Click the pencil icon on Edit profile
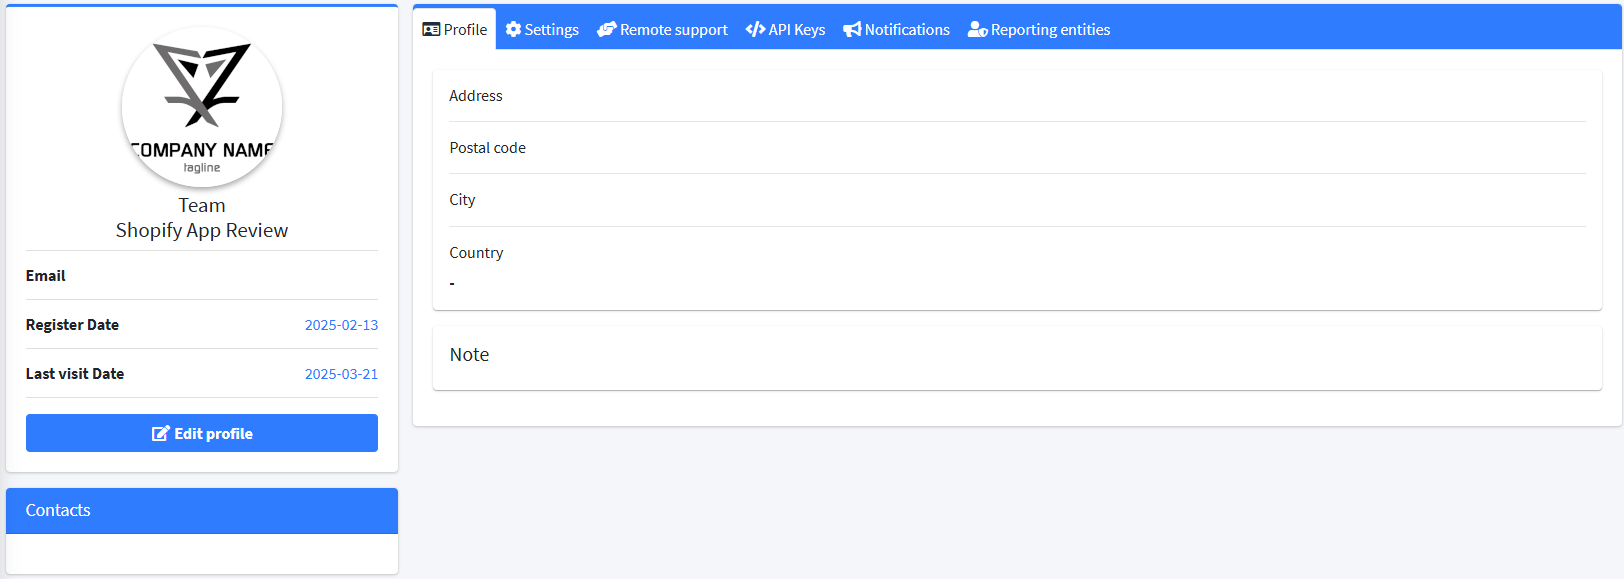The width and height of the screenshot is (1624, 579). (160, 433)
